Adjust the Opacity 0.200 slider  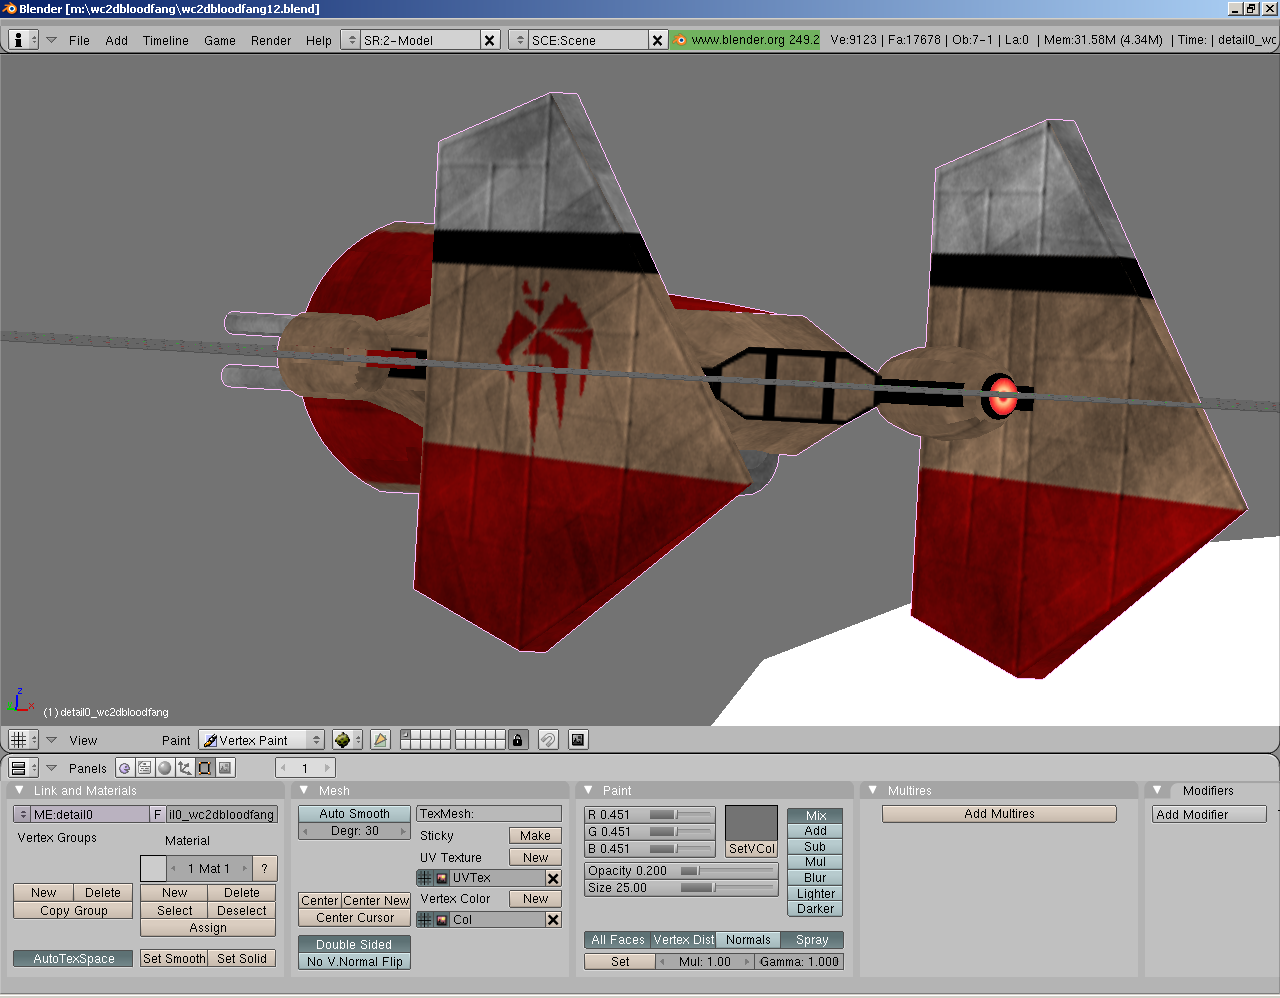(681, 871)
